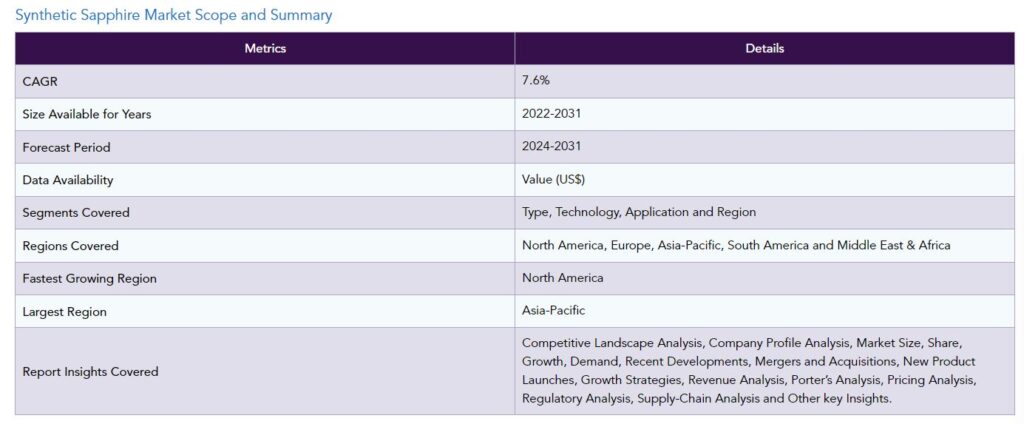Select the Data Availability label

coord(68,180)
